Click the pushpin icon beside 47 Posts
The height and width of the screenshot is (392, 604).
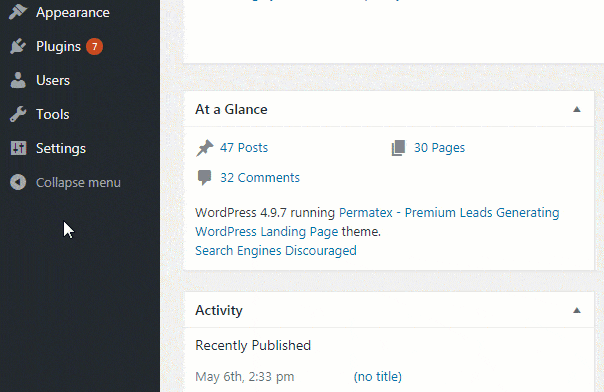click(205, 148)
